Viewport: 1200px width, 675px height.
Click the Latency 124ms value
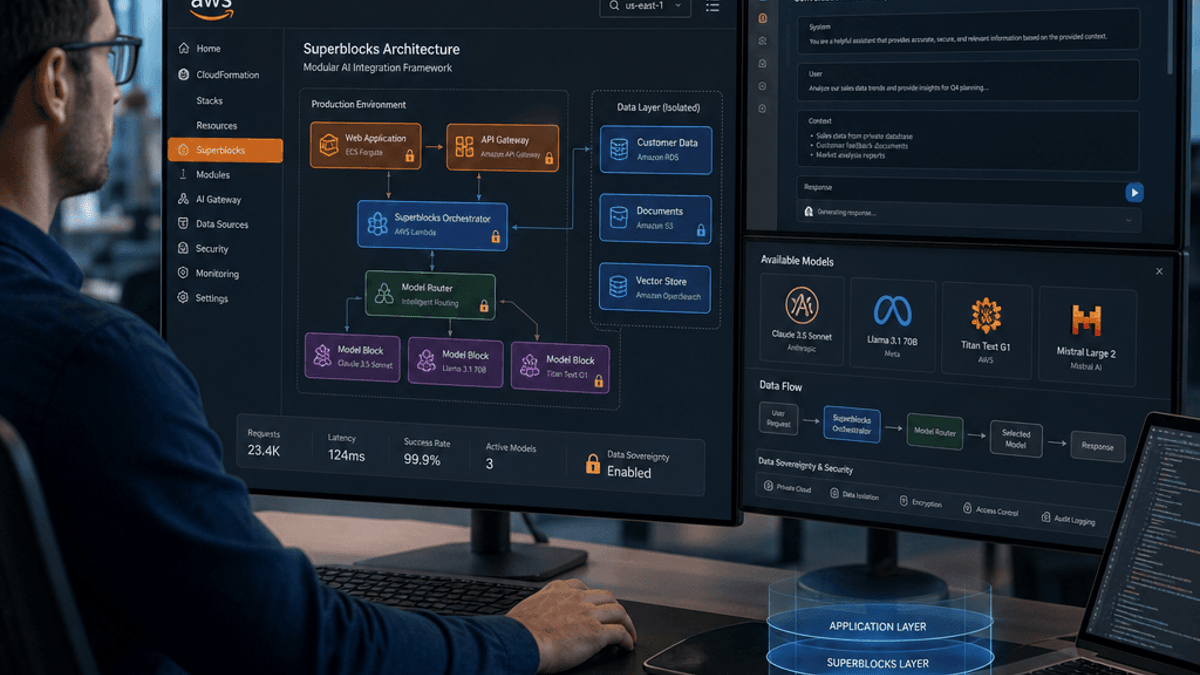346,455
